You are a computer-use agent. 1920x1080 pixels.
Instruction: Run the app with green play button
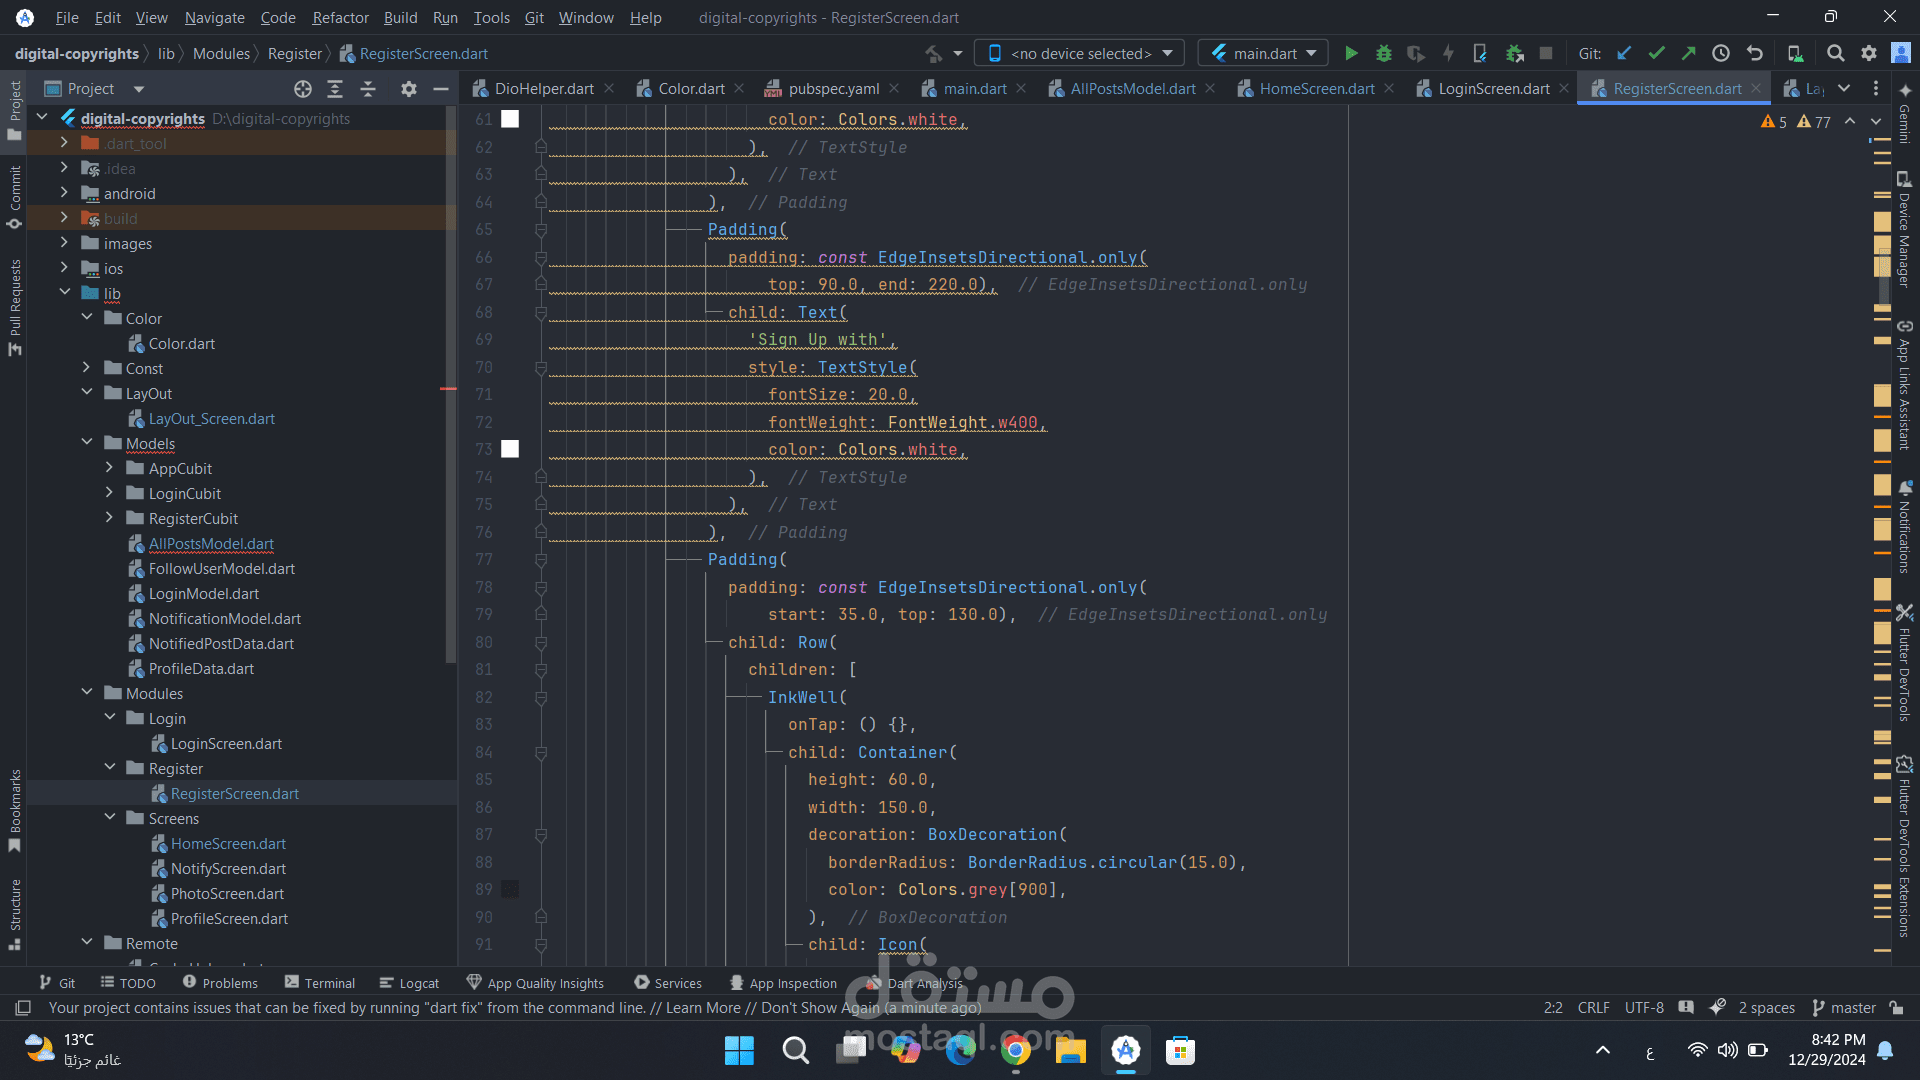[1351, 54]
